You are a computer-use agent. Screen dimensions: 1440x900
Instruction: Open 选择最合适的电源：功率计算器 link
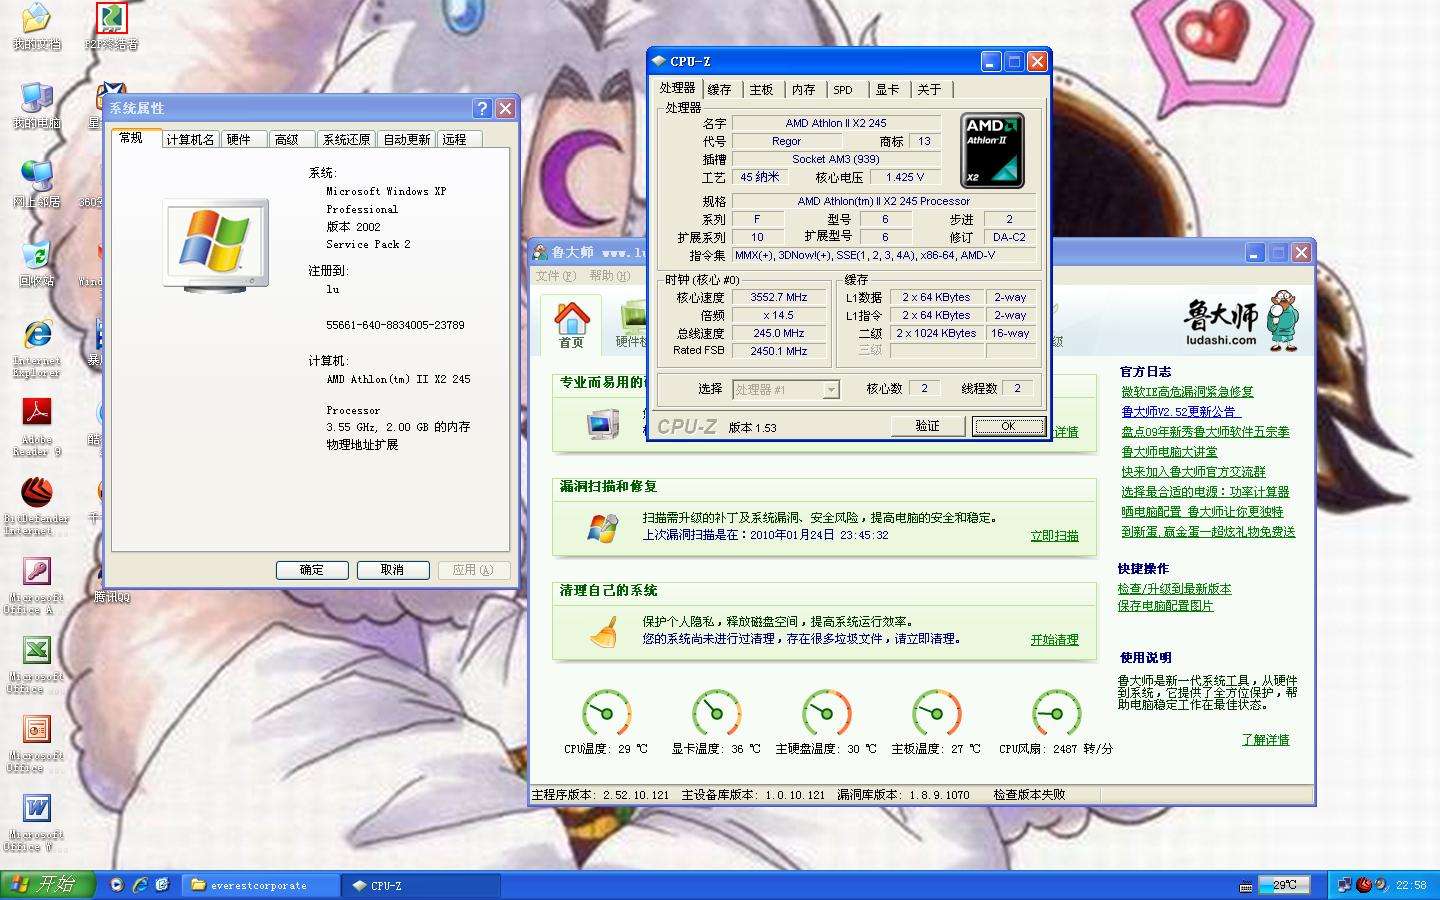pyautogui.click(x=1205, y=492)
